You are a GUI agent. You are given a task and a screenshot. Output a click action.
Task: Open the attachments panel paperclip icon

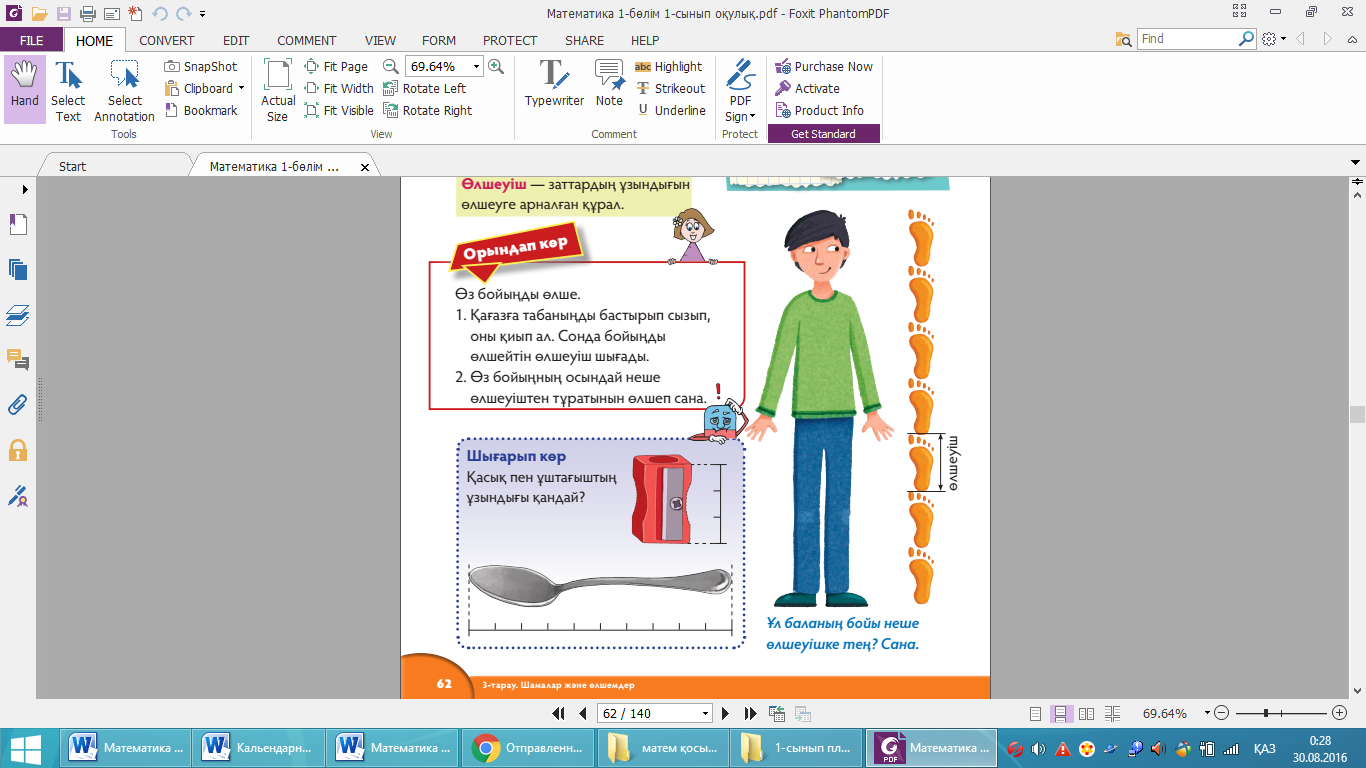(x=18, y=405)
